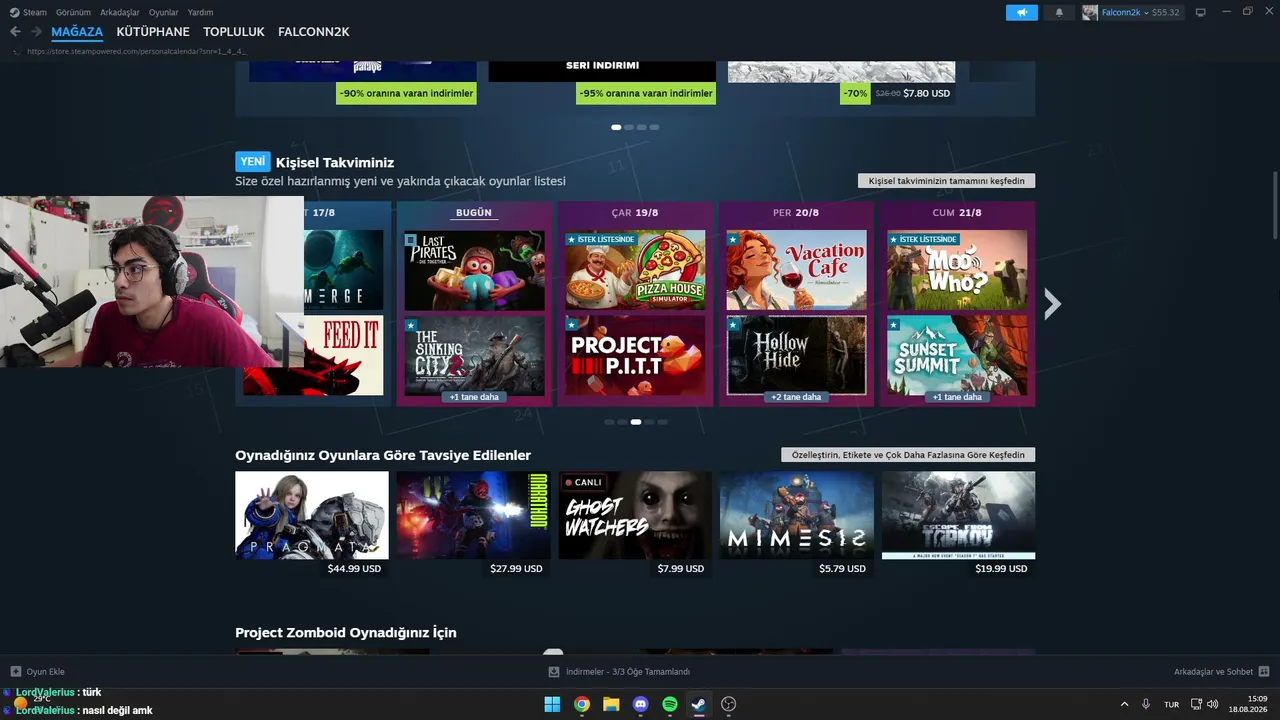Click the star badge on Project P.I.T.T
This screenshot has width=1280, height=720.
coord(572,325)
